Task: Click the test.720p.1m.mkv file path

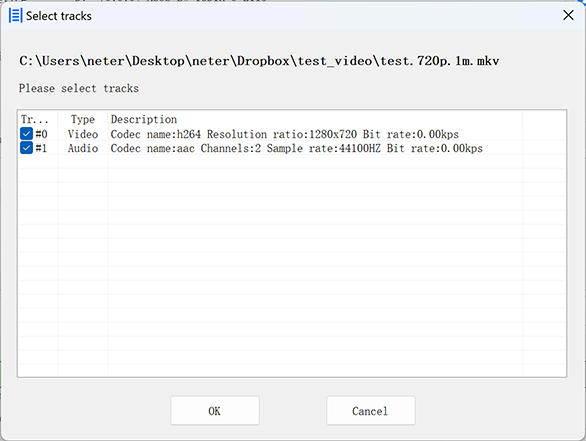Action: (259, 61)
